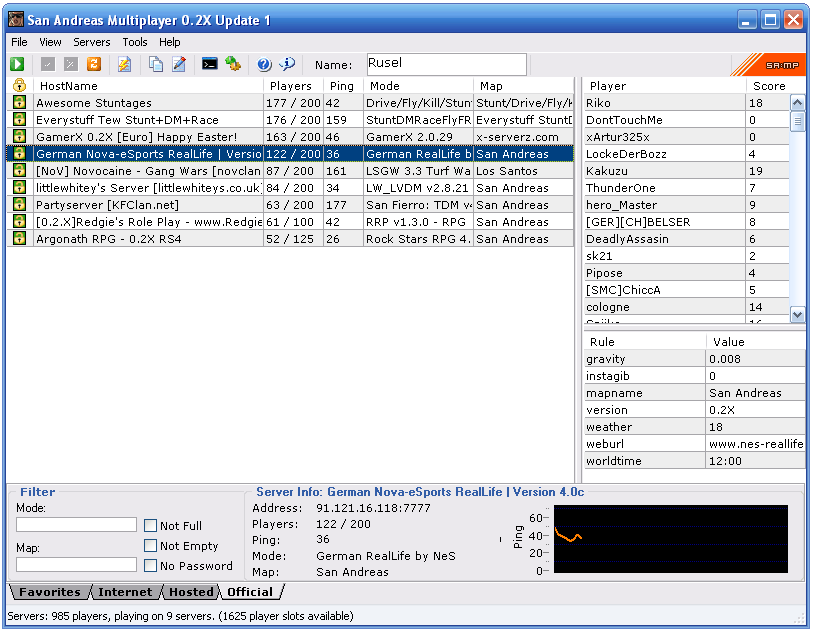The image size is (813, 632).
Task: Click the Server Properties pencil icon
Action: coord(179,64)
